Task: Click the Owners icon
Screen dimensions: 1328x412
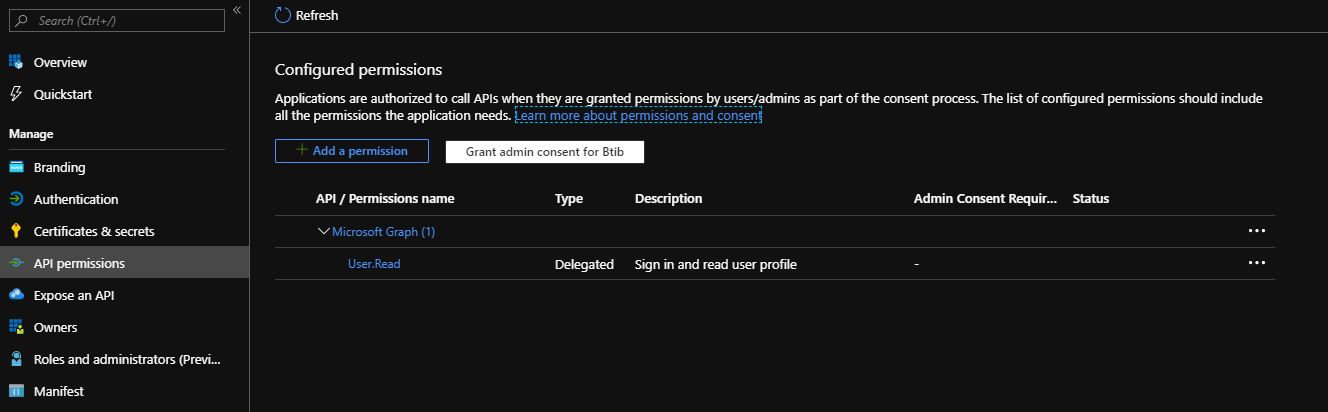Action: tap(16, 327)
